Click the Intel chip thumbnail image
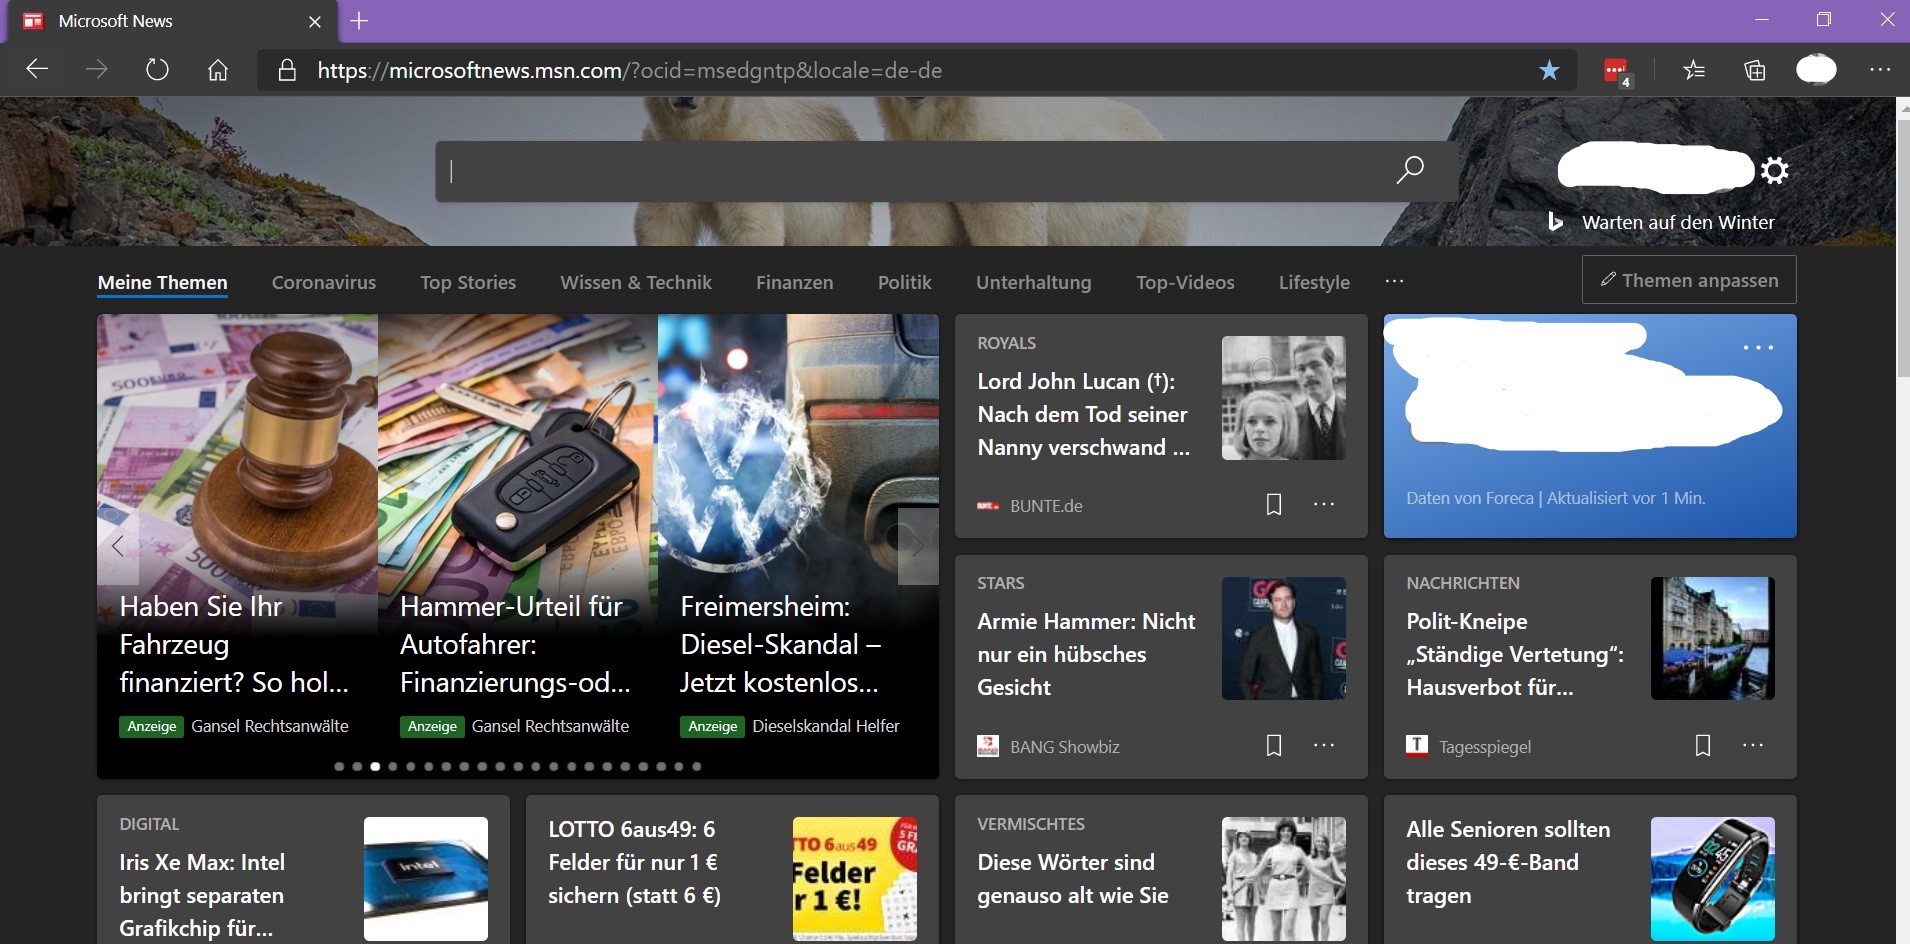The height and width of the screenshot is (944, 1910). coord(426,879)
